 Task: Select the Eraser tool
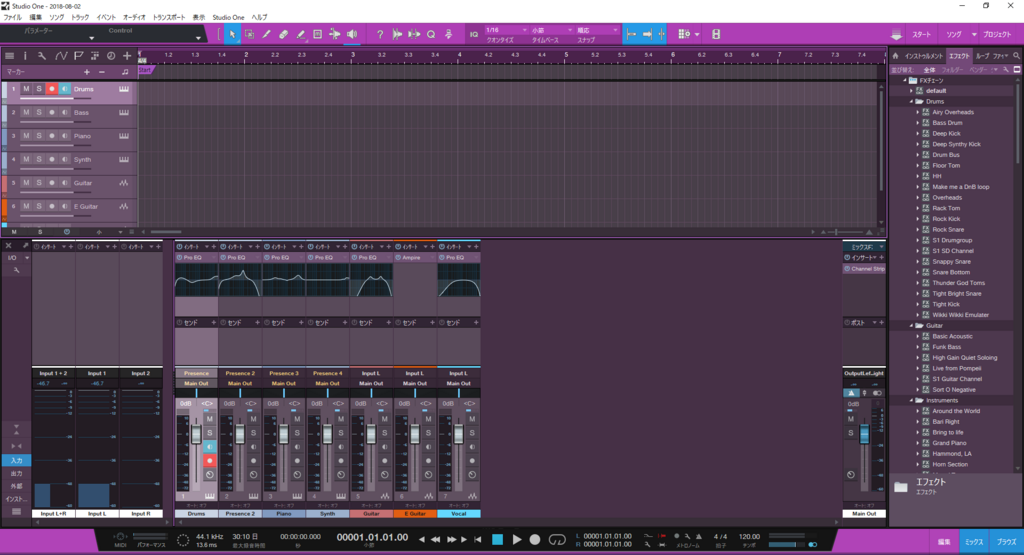(283, 34)
